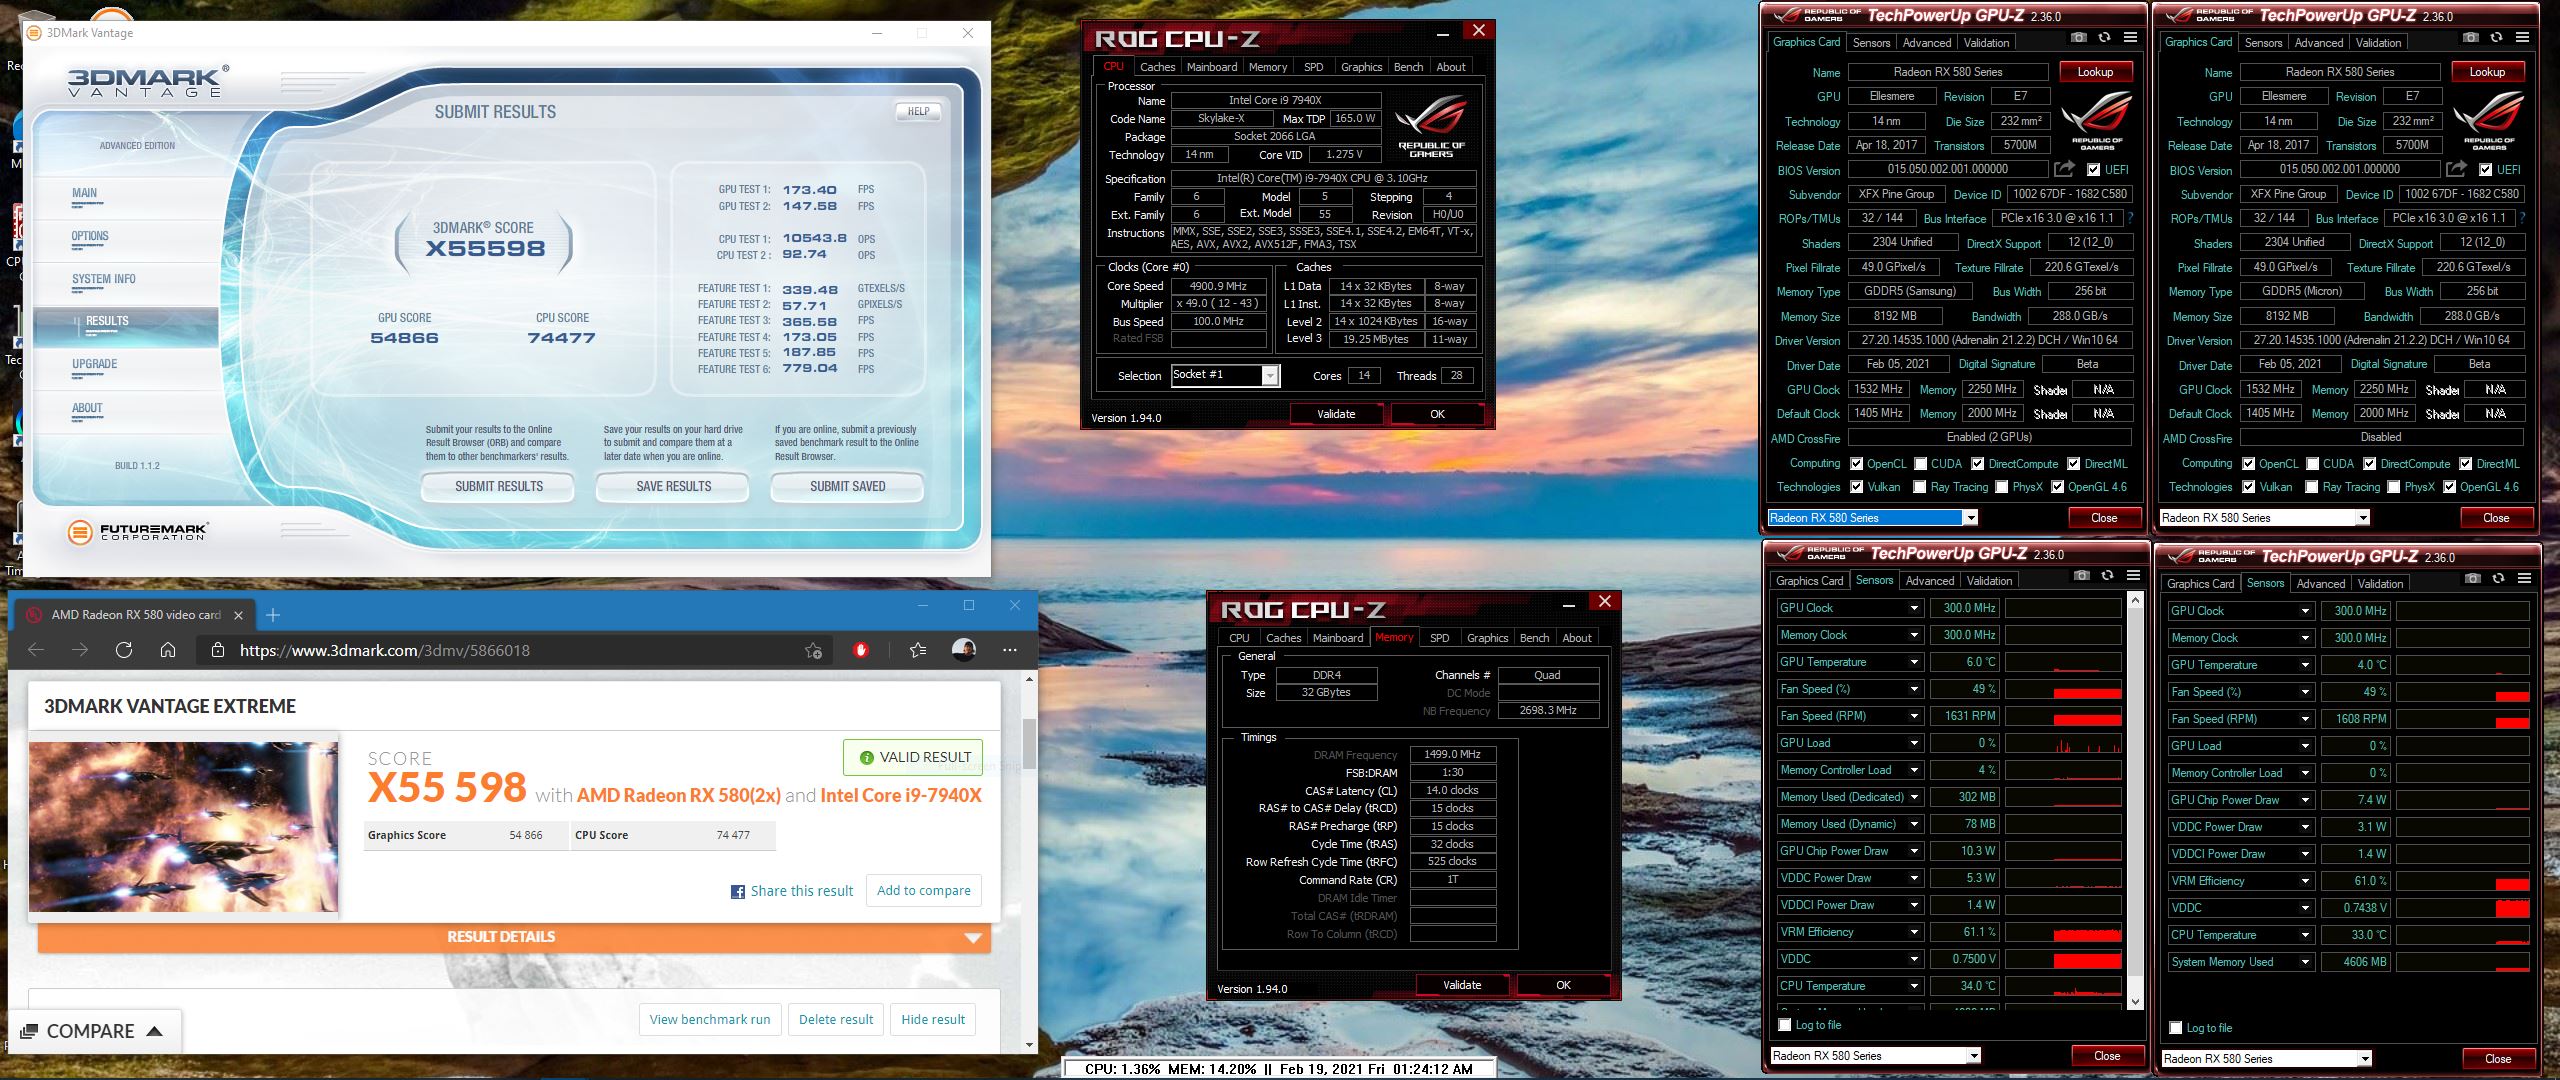This screenshot has height=1080, width=2560.
Task: Open hamburger menu in bottom-left GPU-Z Sensors
Action: (x=2133, y=576)
